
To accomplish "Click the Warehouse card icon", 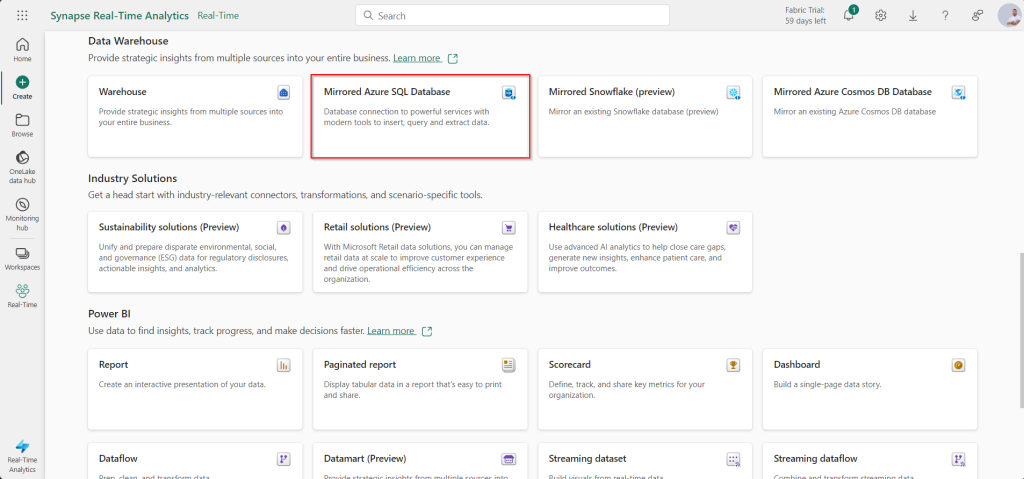I will point(283,93).
